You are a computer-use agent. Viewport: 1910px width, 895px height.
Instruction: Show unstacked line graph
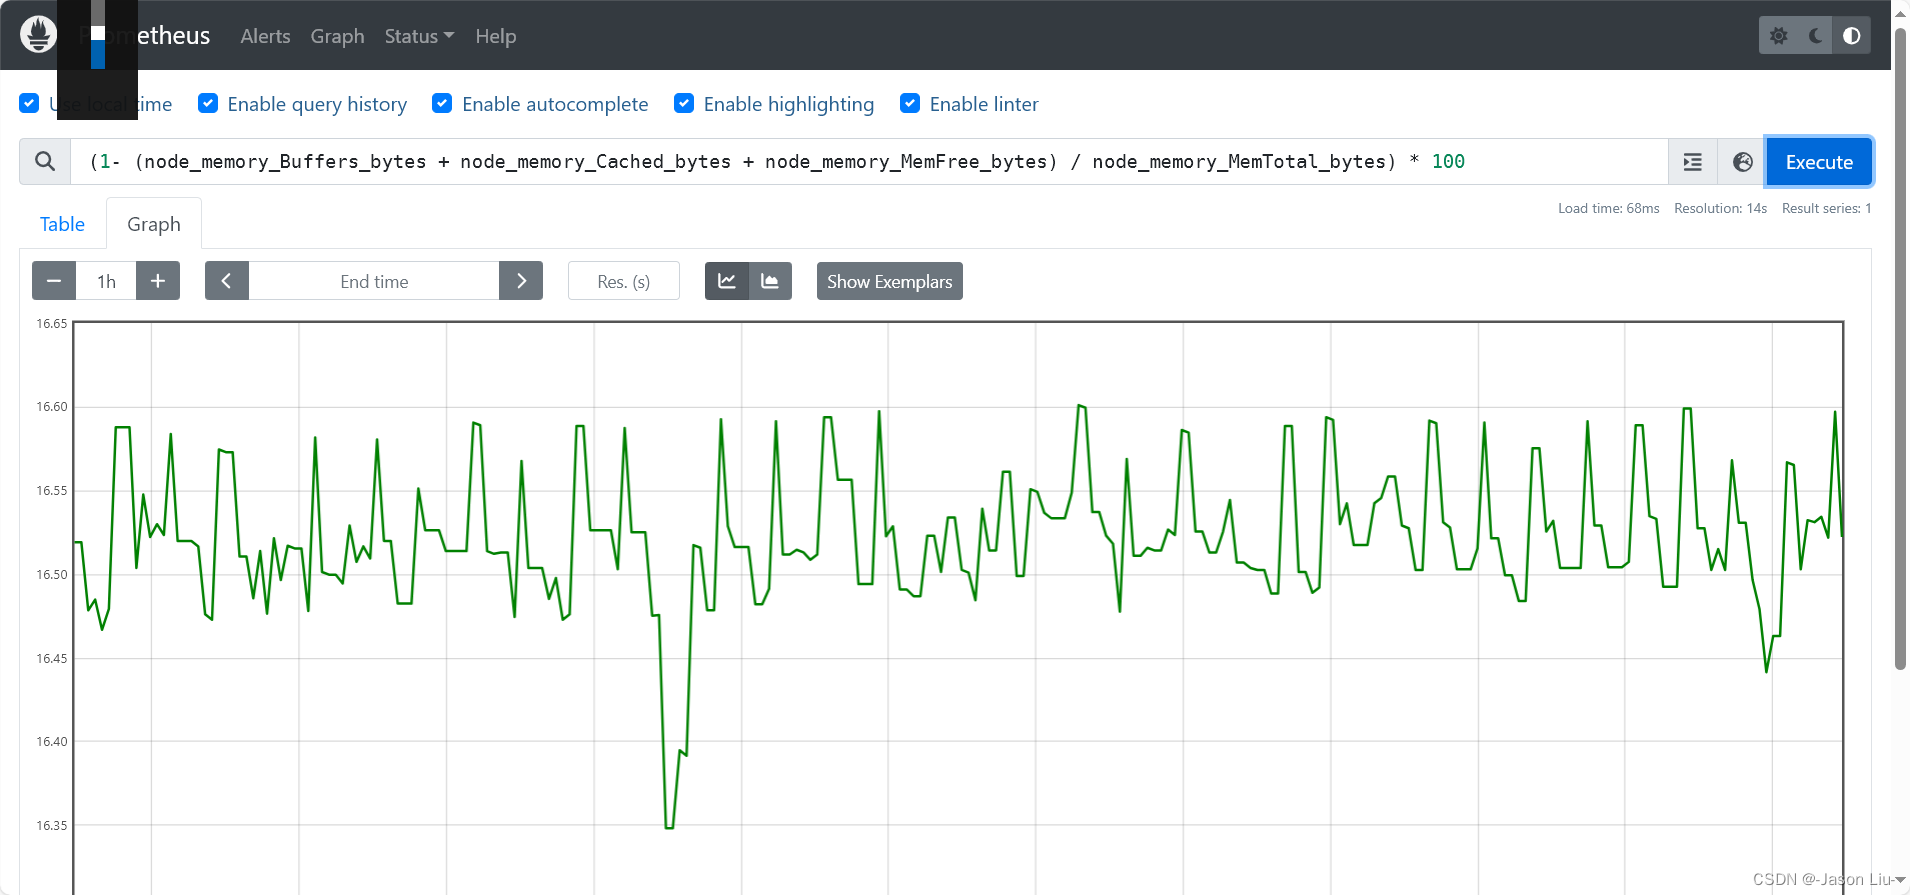pos(727,281)
